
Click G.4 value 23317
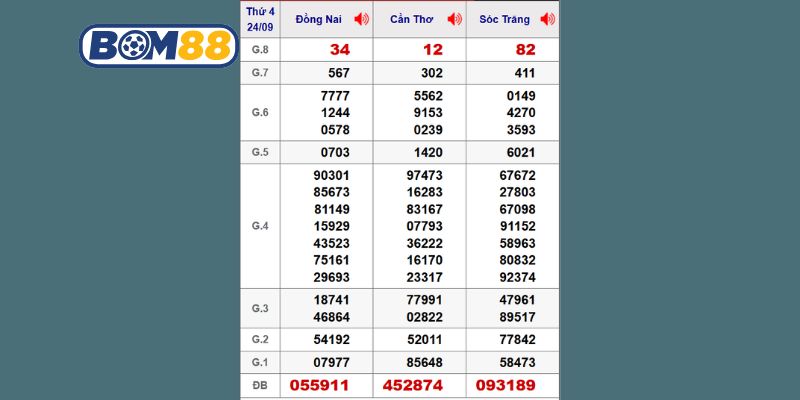click(x=424, y=278)
